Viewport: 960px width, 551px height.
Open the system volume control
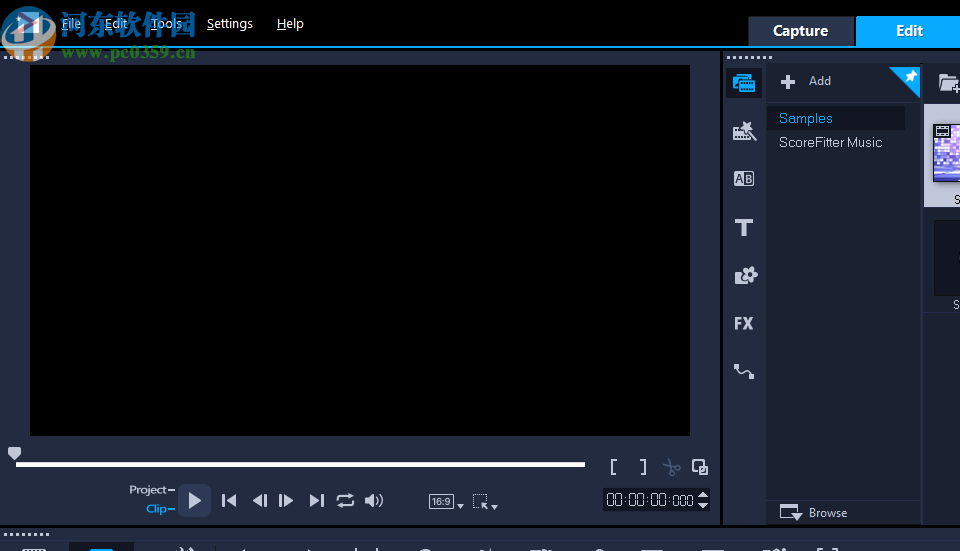click(373, 501)
